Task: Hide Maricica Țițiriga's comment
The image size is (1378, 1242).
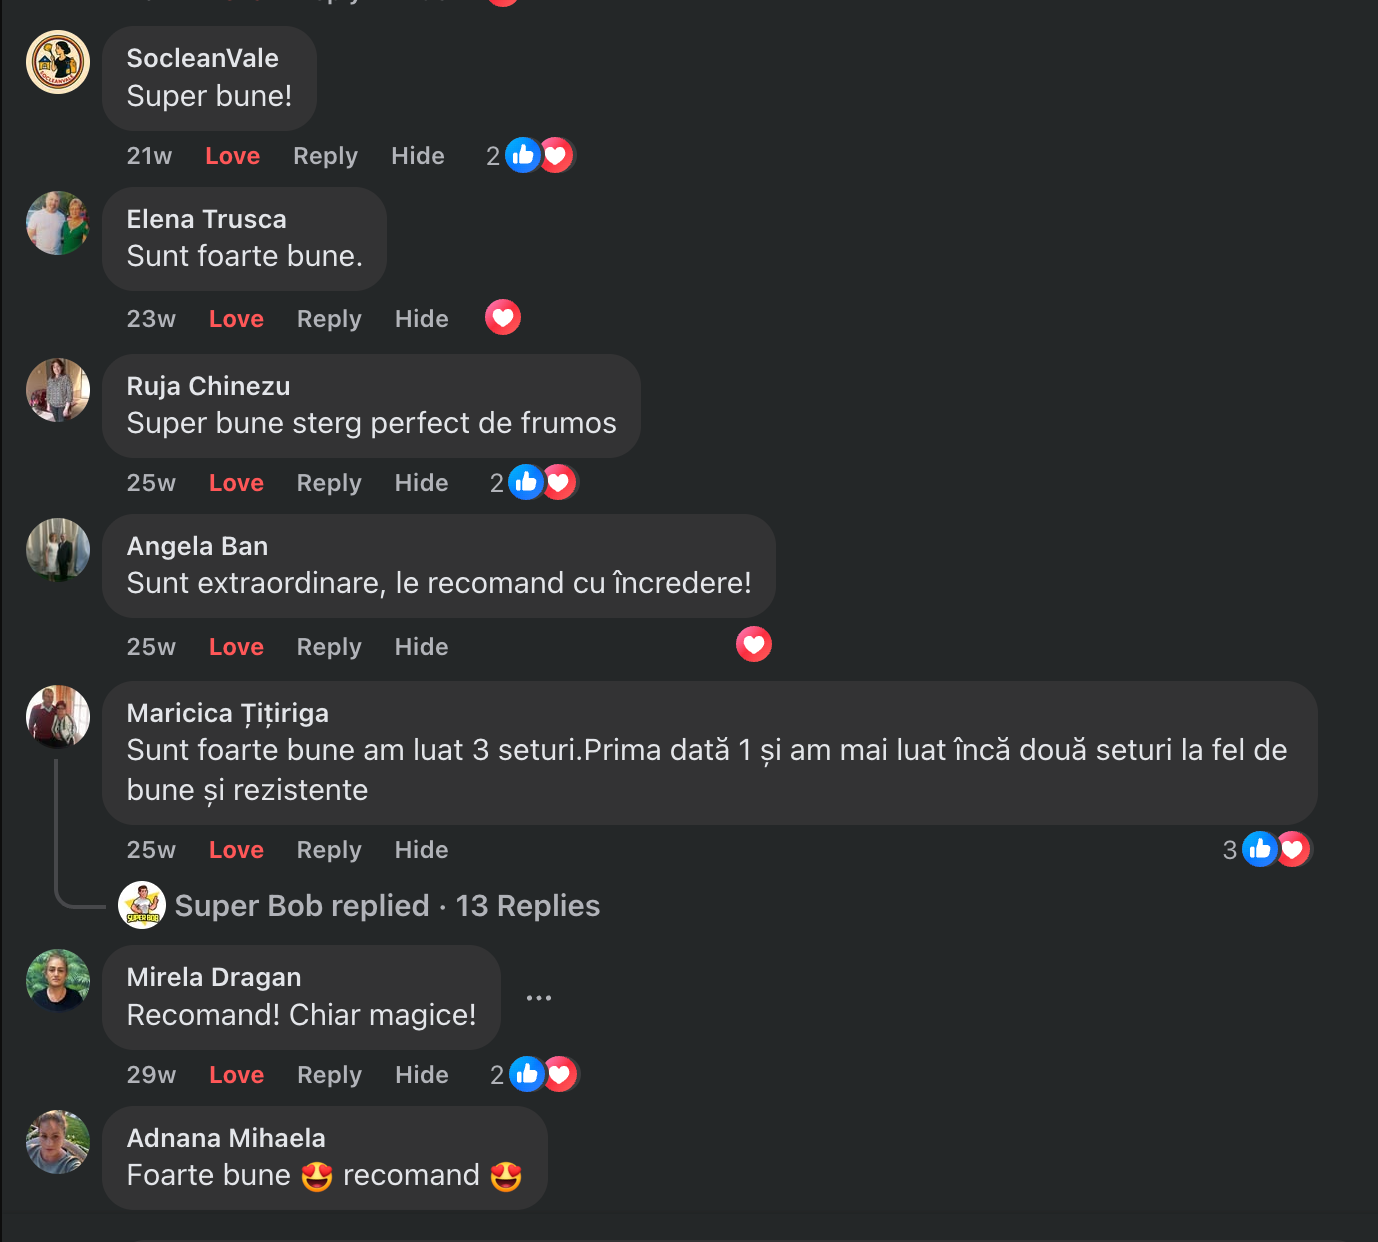Action: pos(421,850)
